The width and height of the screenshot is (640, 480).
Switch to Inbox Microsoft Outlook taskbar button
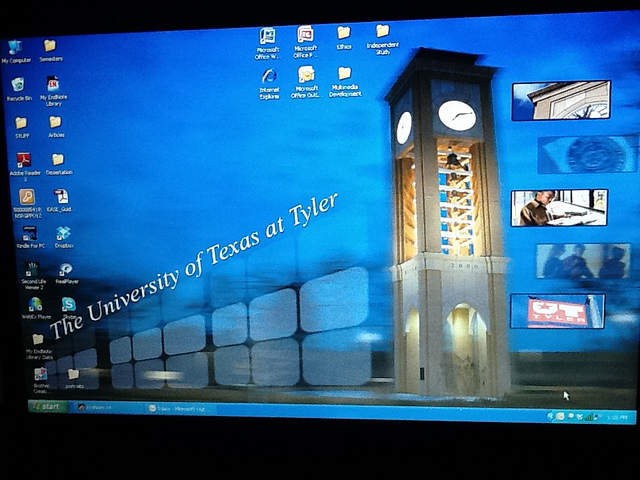pyautogui.click(x=182, y=409)
